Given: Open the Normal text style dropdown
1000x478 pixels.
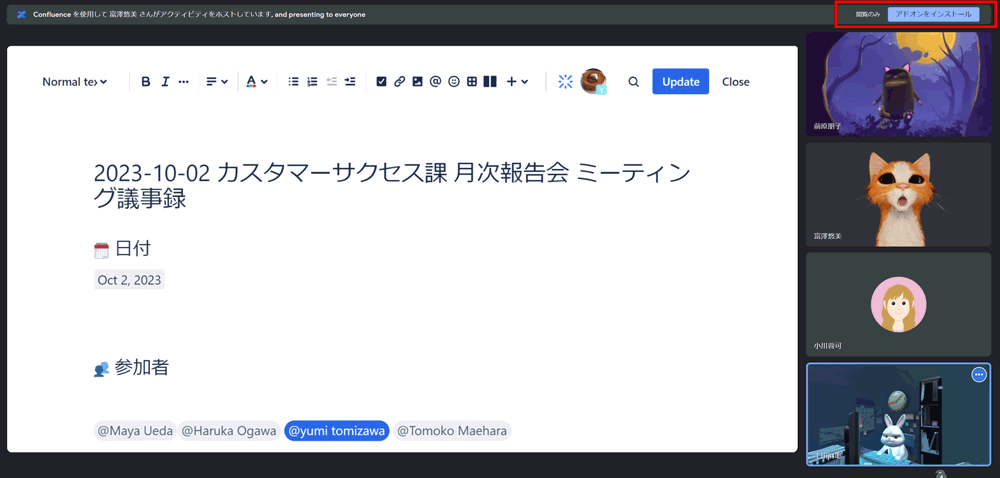Looking at the screenshot, I should click(75, 82).
